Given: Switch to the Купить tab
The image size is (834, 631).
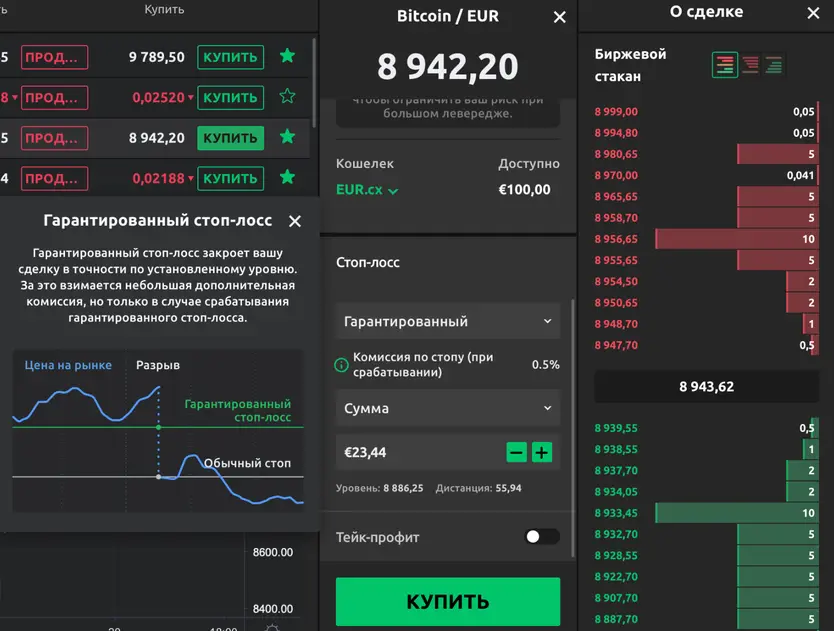Looking at the screenshot, I should click(x=164, y=9).
